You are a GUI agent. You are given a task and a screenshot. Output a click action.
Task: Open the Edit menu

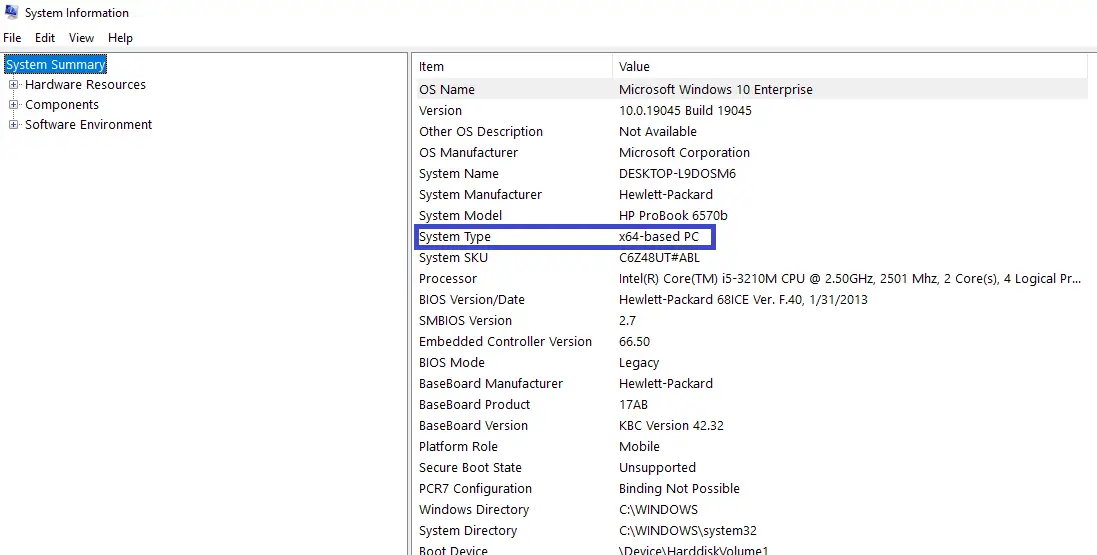pyautogui.click(x=45, y=38)
